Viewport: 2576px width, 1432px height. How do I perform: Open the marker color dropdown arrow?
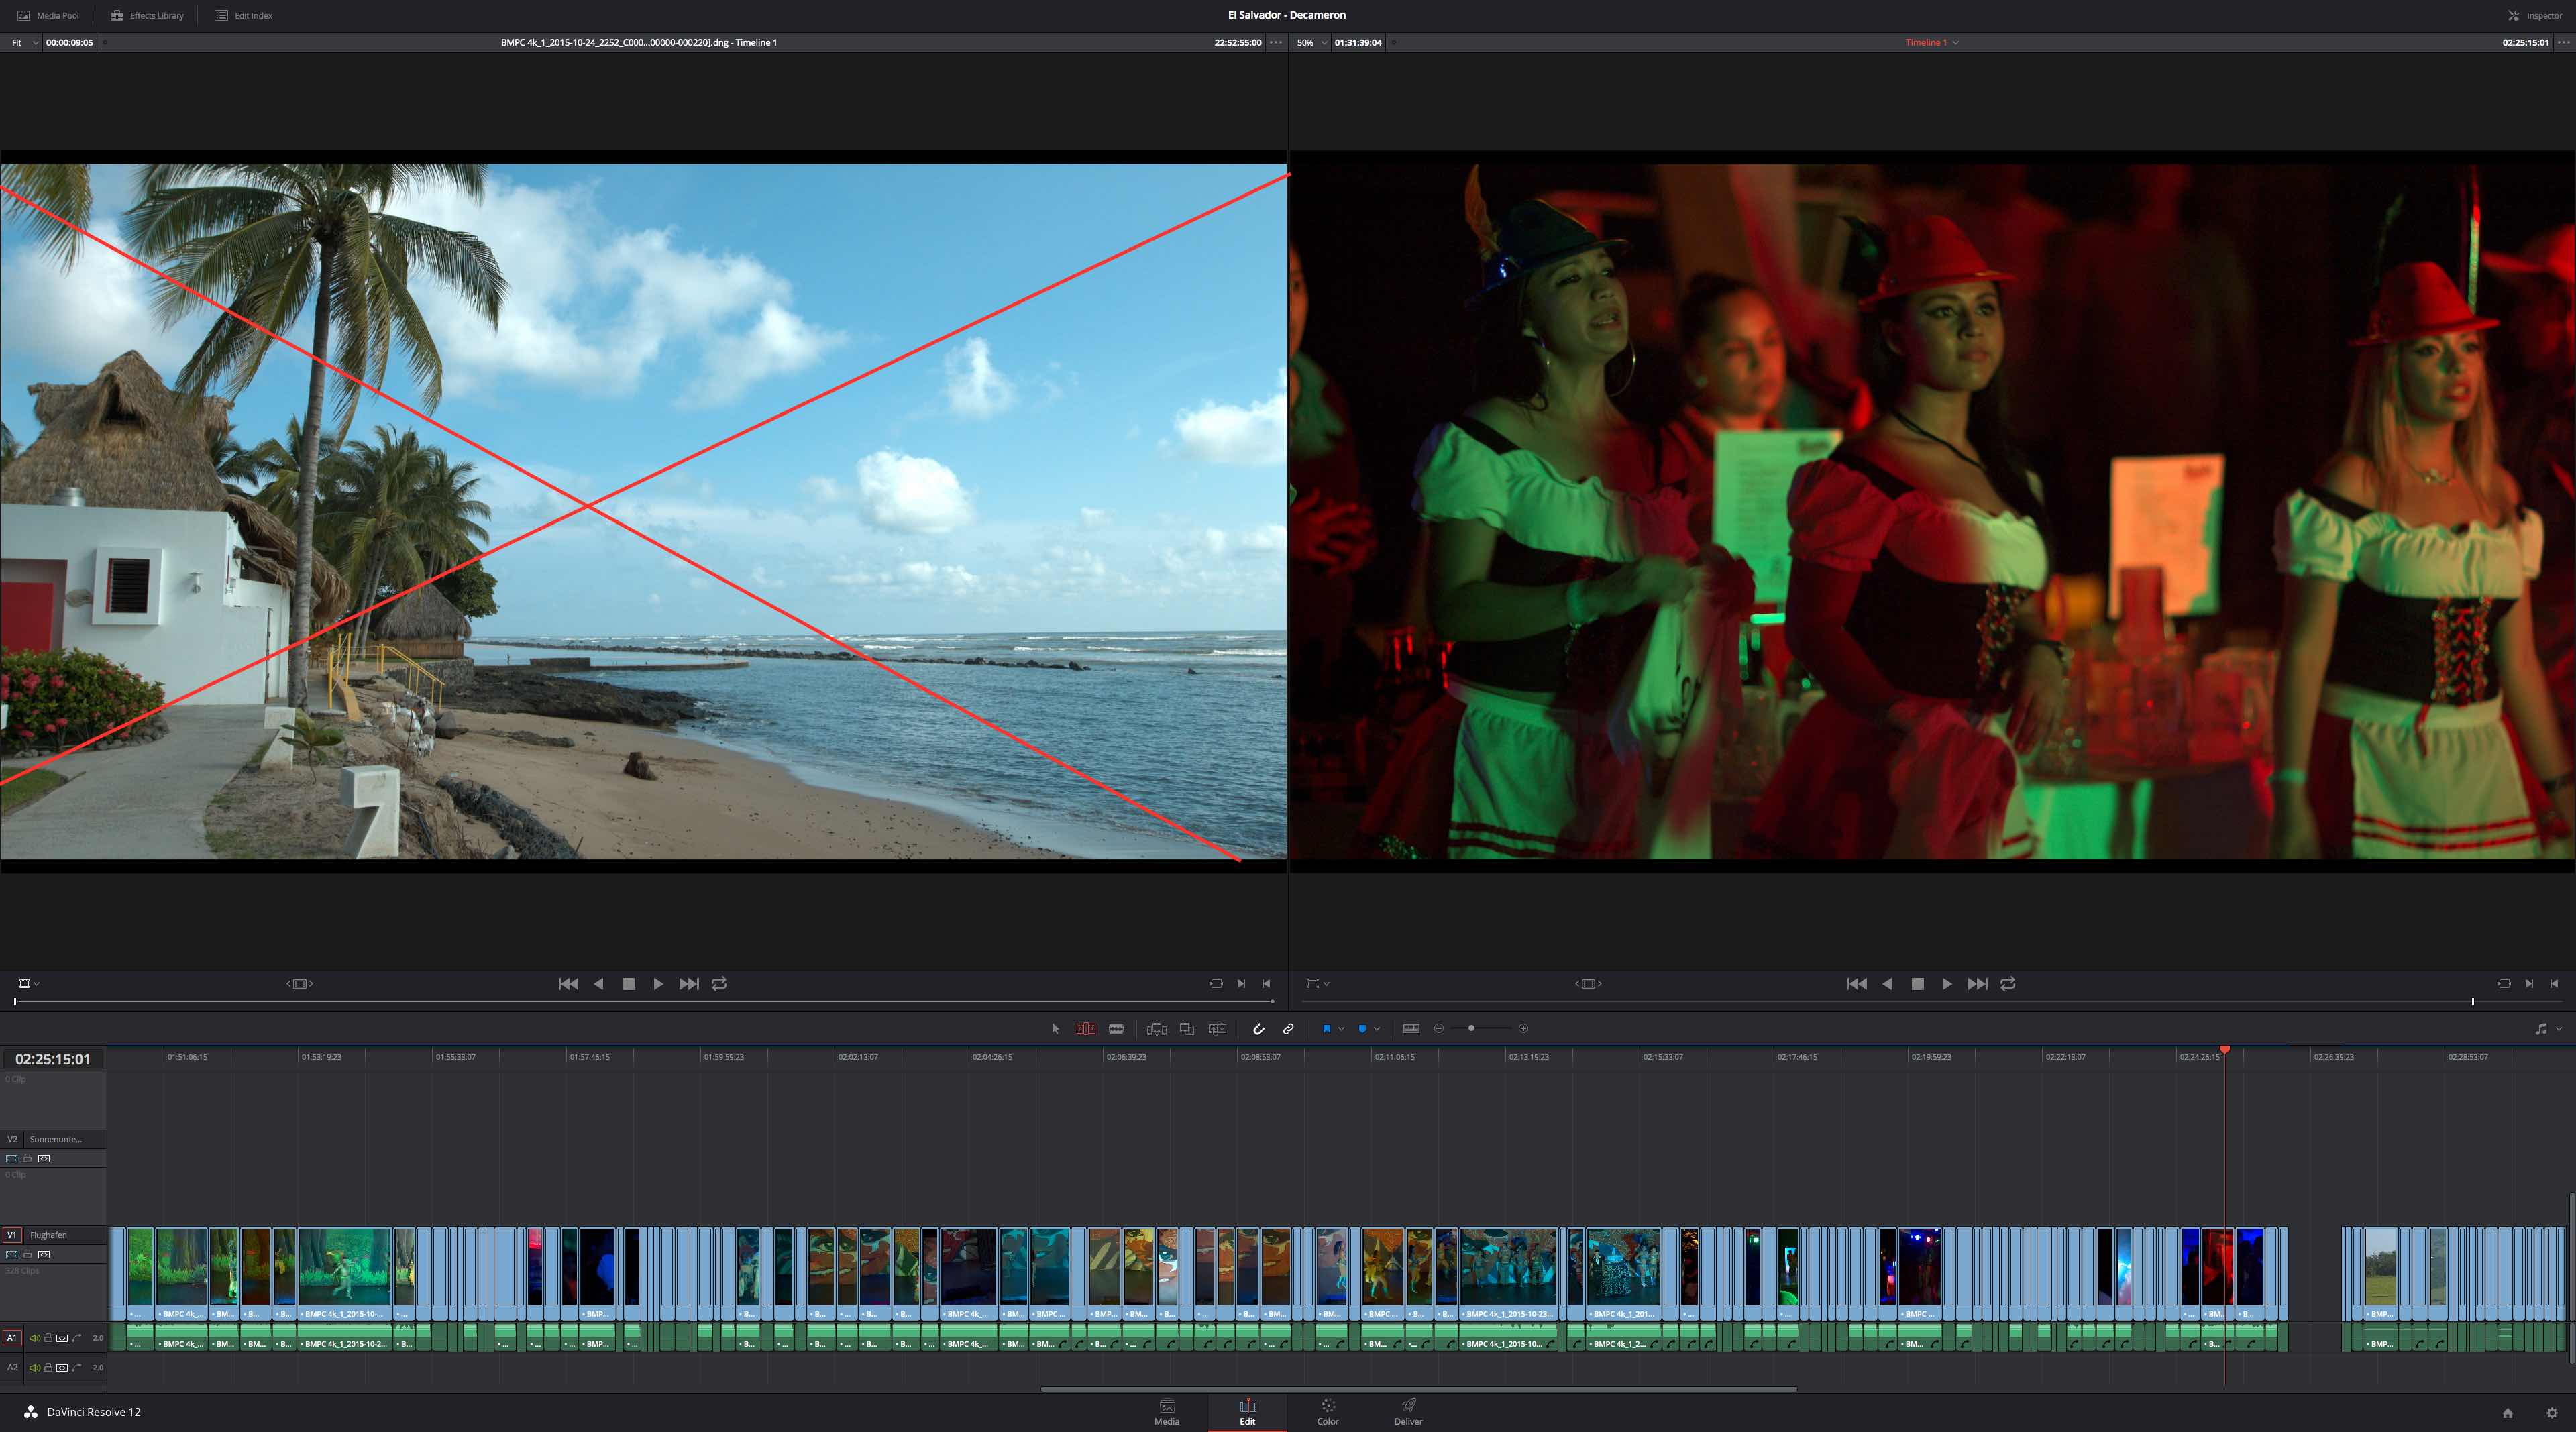pos(1377,1028)
